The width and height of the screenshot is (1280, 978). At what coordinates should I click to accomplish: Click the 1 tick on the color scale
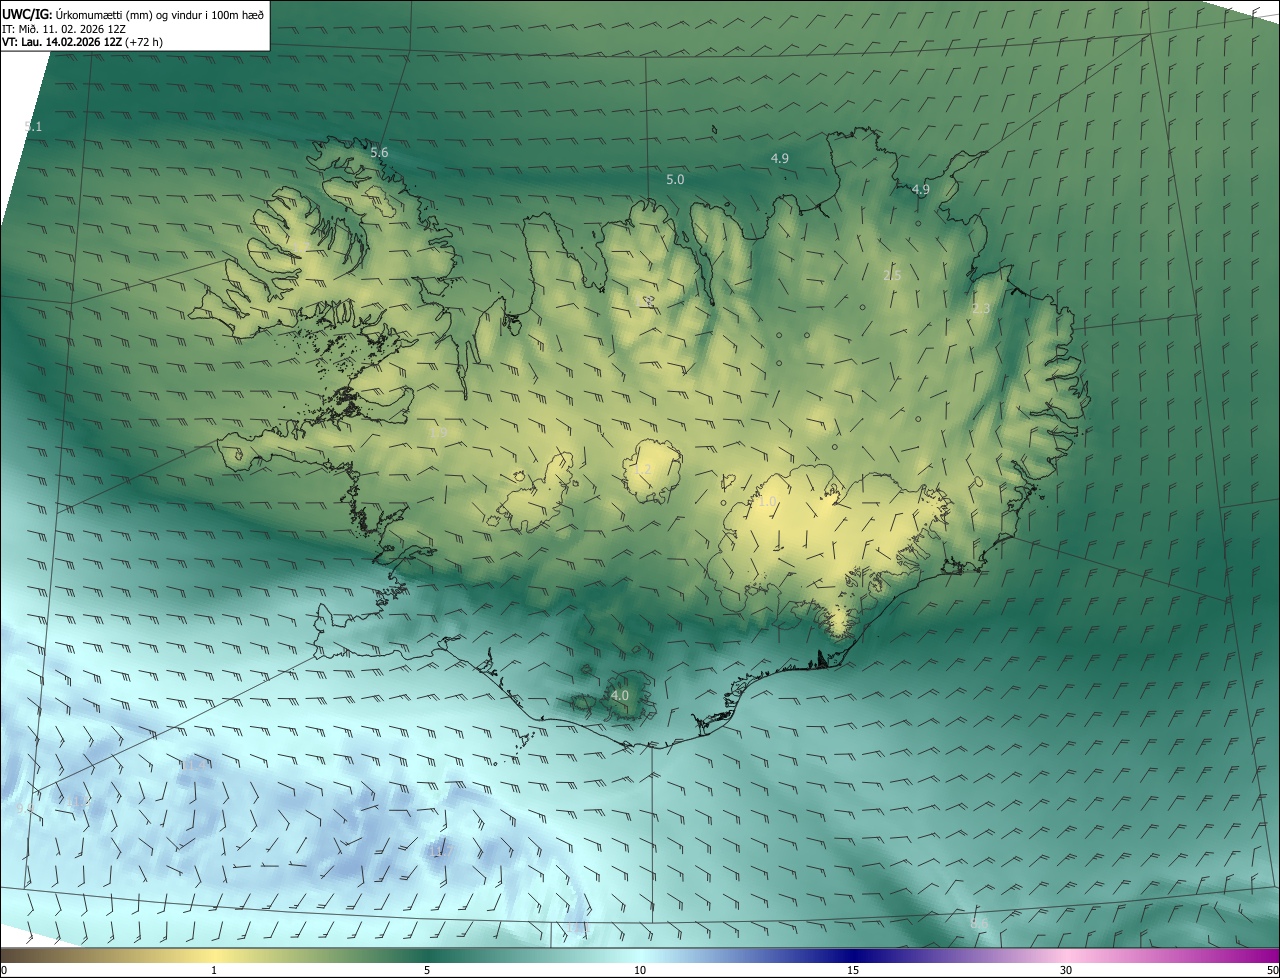click(x=214, y=970)
